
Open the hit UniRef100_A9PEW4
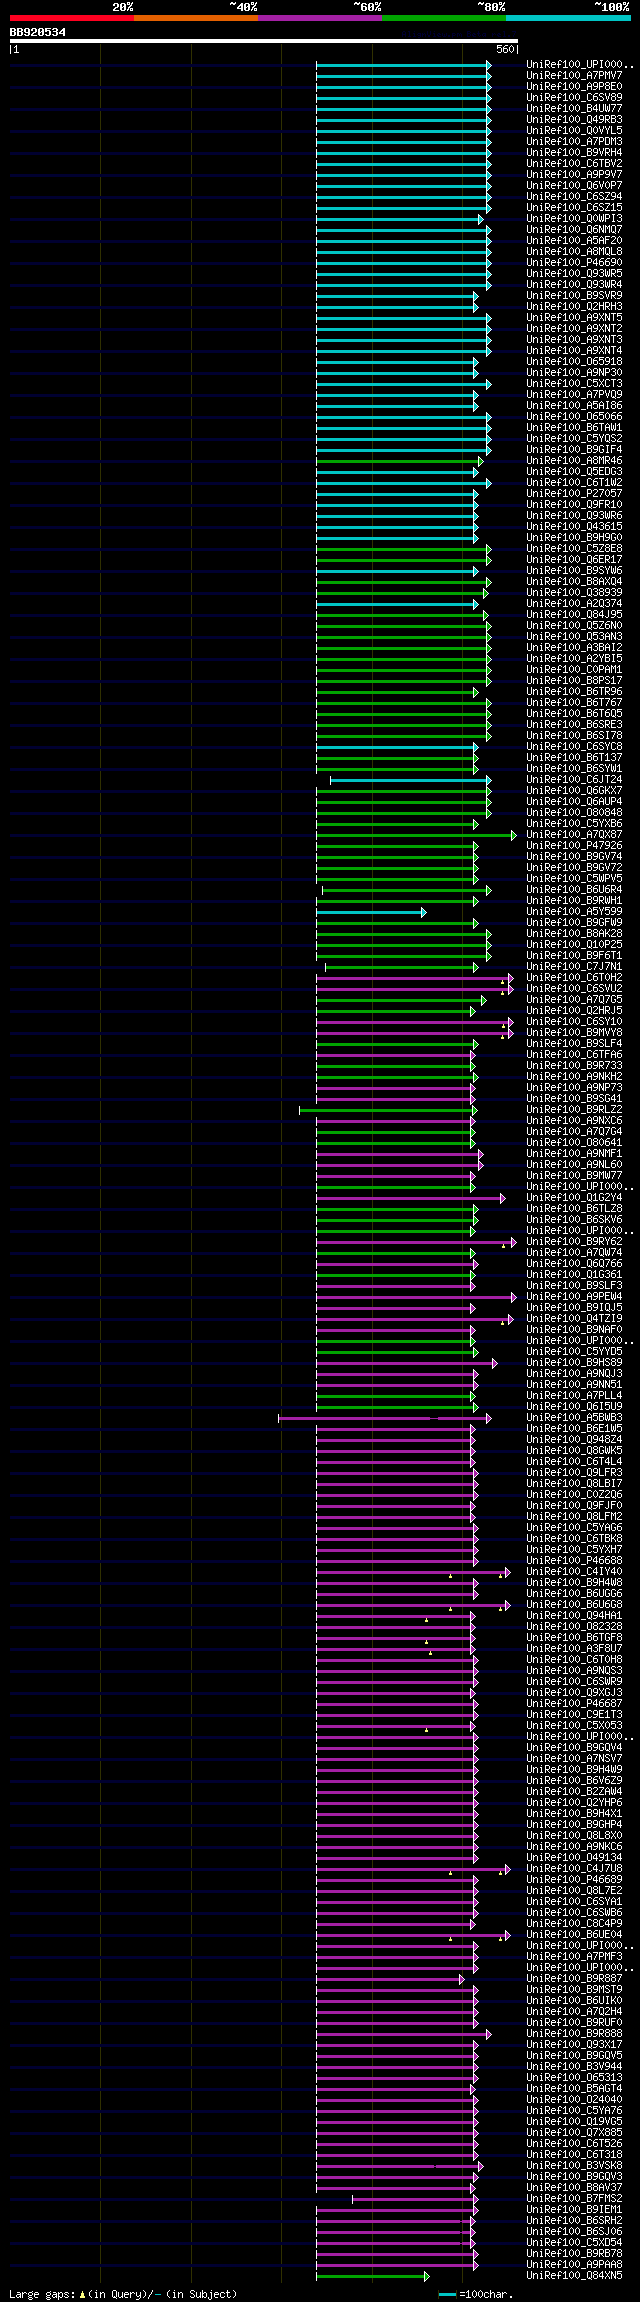click(x=574, y=1296)
